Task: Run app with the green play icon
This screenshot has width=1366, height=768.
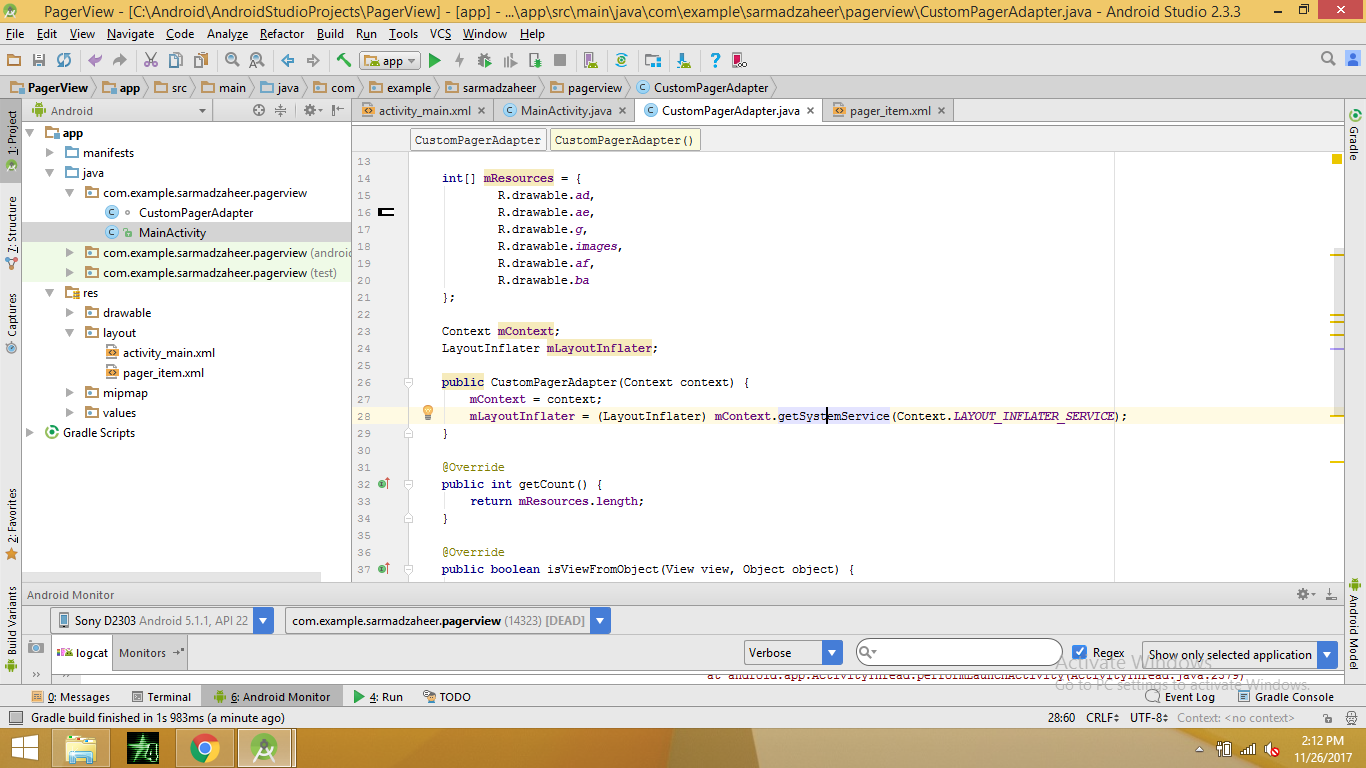Action: tap(435, 61)
